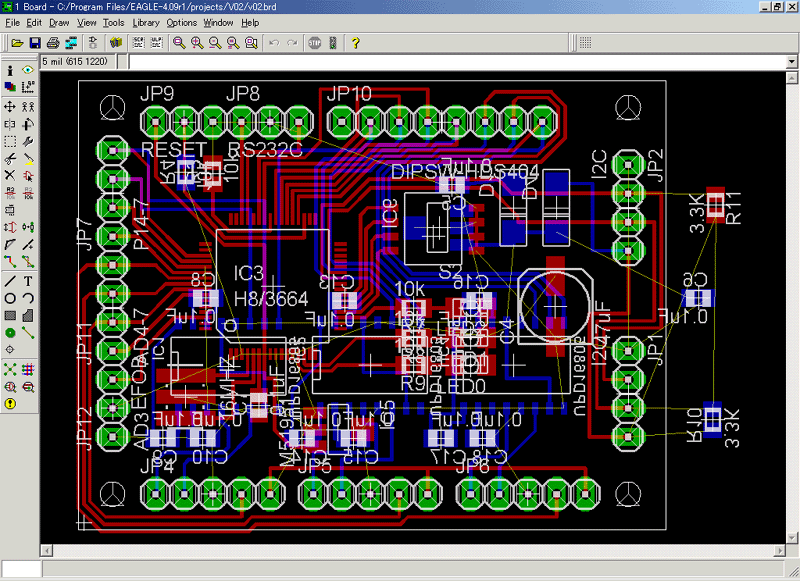Image resolution: width=800 pixels, height=581 pixels.
Task: Select the Move tool
Action: pos(10,106)
